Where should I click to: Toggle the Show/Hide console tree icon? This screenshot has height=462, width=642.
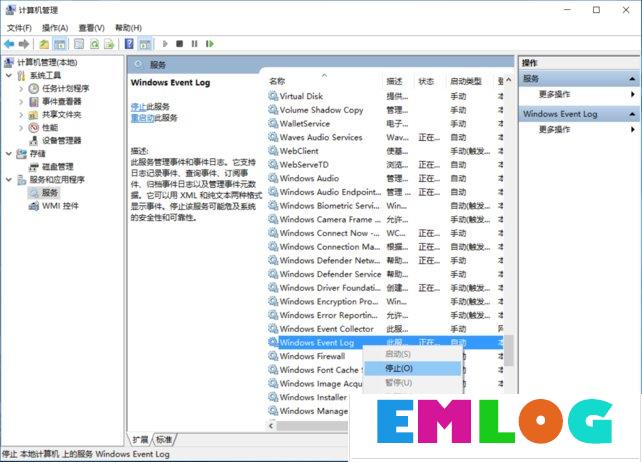(x=60, y=44)
